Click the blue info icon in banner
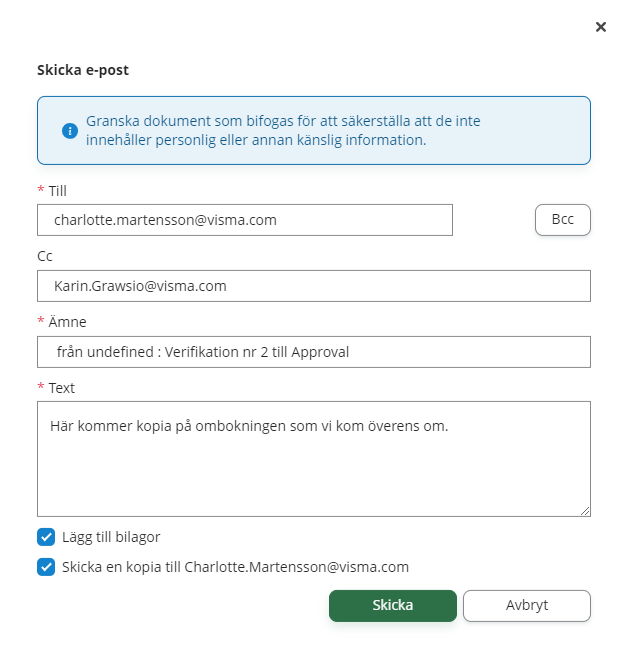Image resolution: width=627 pixels, height=658 pixels. 70,131
